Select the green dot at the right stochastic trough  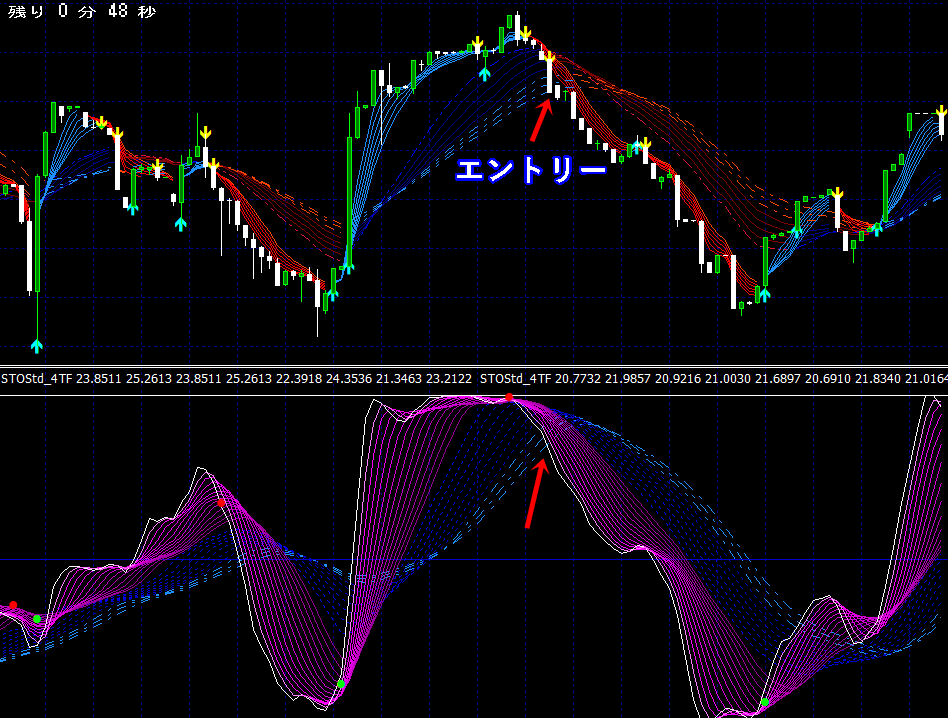click(x=765, y=702)
